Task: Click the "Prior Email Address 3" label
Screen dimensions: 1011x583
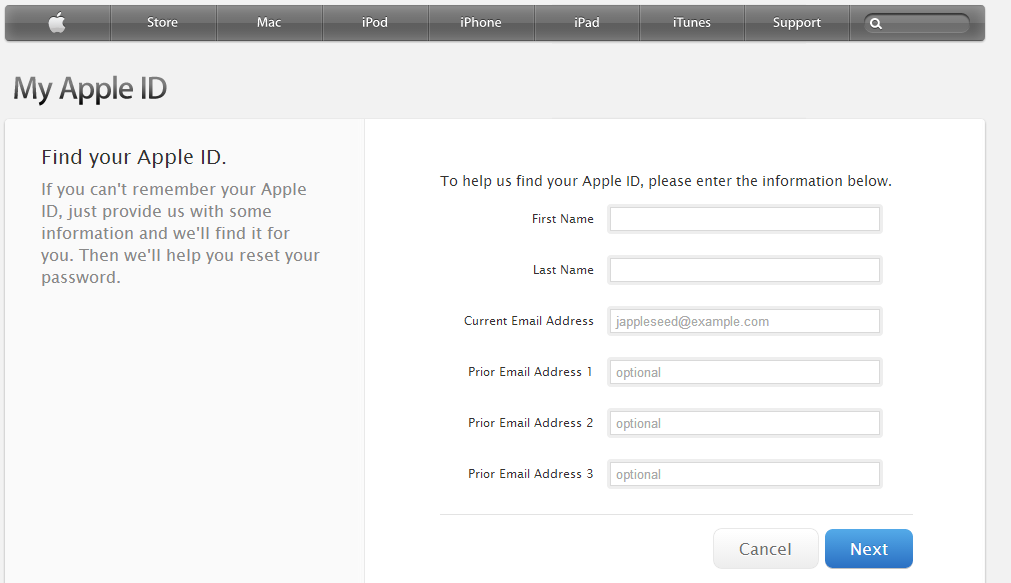Action: [x=530, y=474]
